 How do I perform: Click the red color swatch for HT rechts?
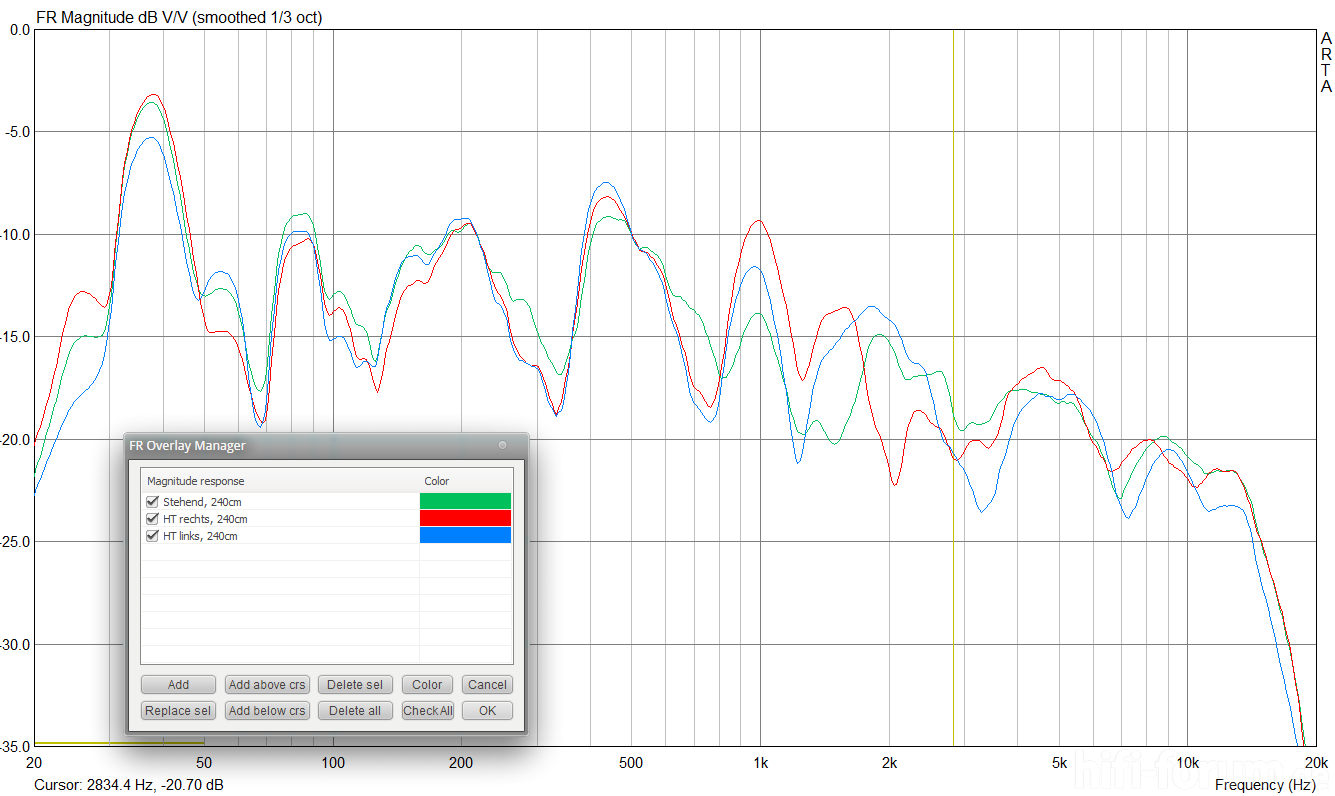pyautogui.click(x=465, y=518)
